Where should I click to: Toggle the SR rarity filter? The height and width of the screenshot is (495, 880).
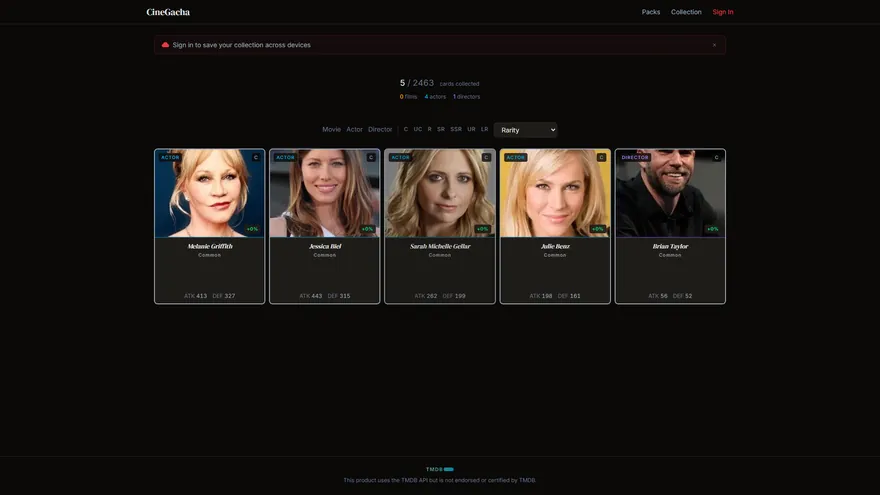coord(441,129)
